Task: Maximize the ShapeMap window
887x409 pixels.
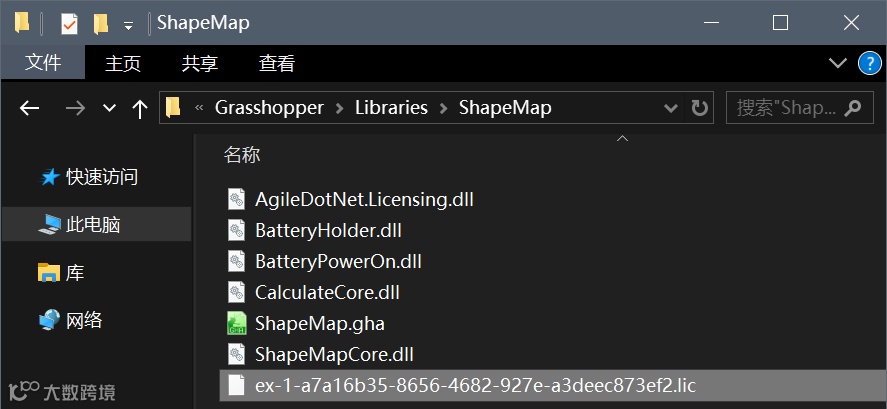Action: tap(781, 23)
